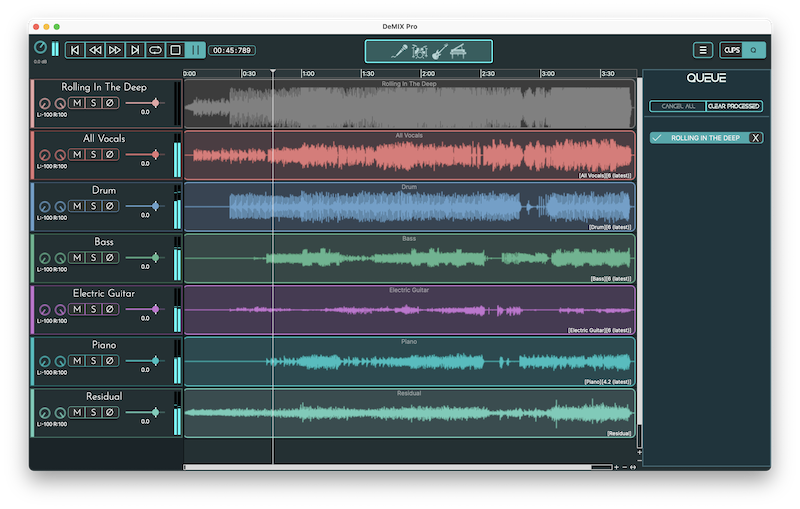The image size is (800, 509).
Task: Click the rewind button
Action: point(95,50)
